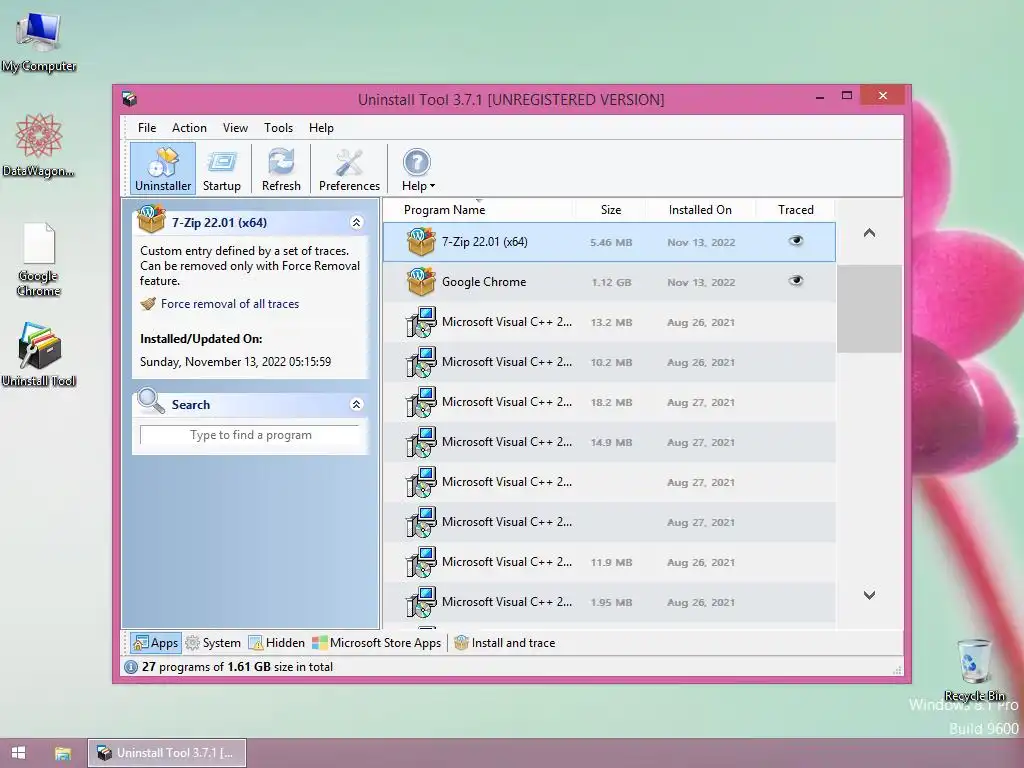Switch to the Apps tab
Screen dimensions: 1024x768
(x=155, y=643)
